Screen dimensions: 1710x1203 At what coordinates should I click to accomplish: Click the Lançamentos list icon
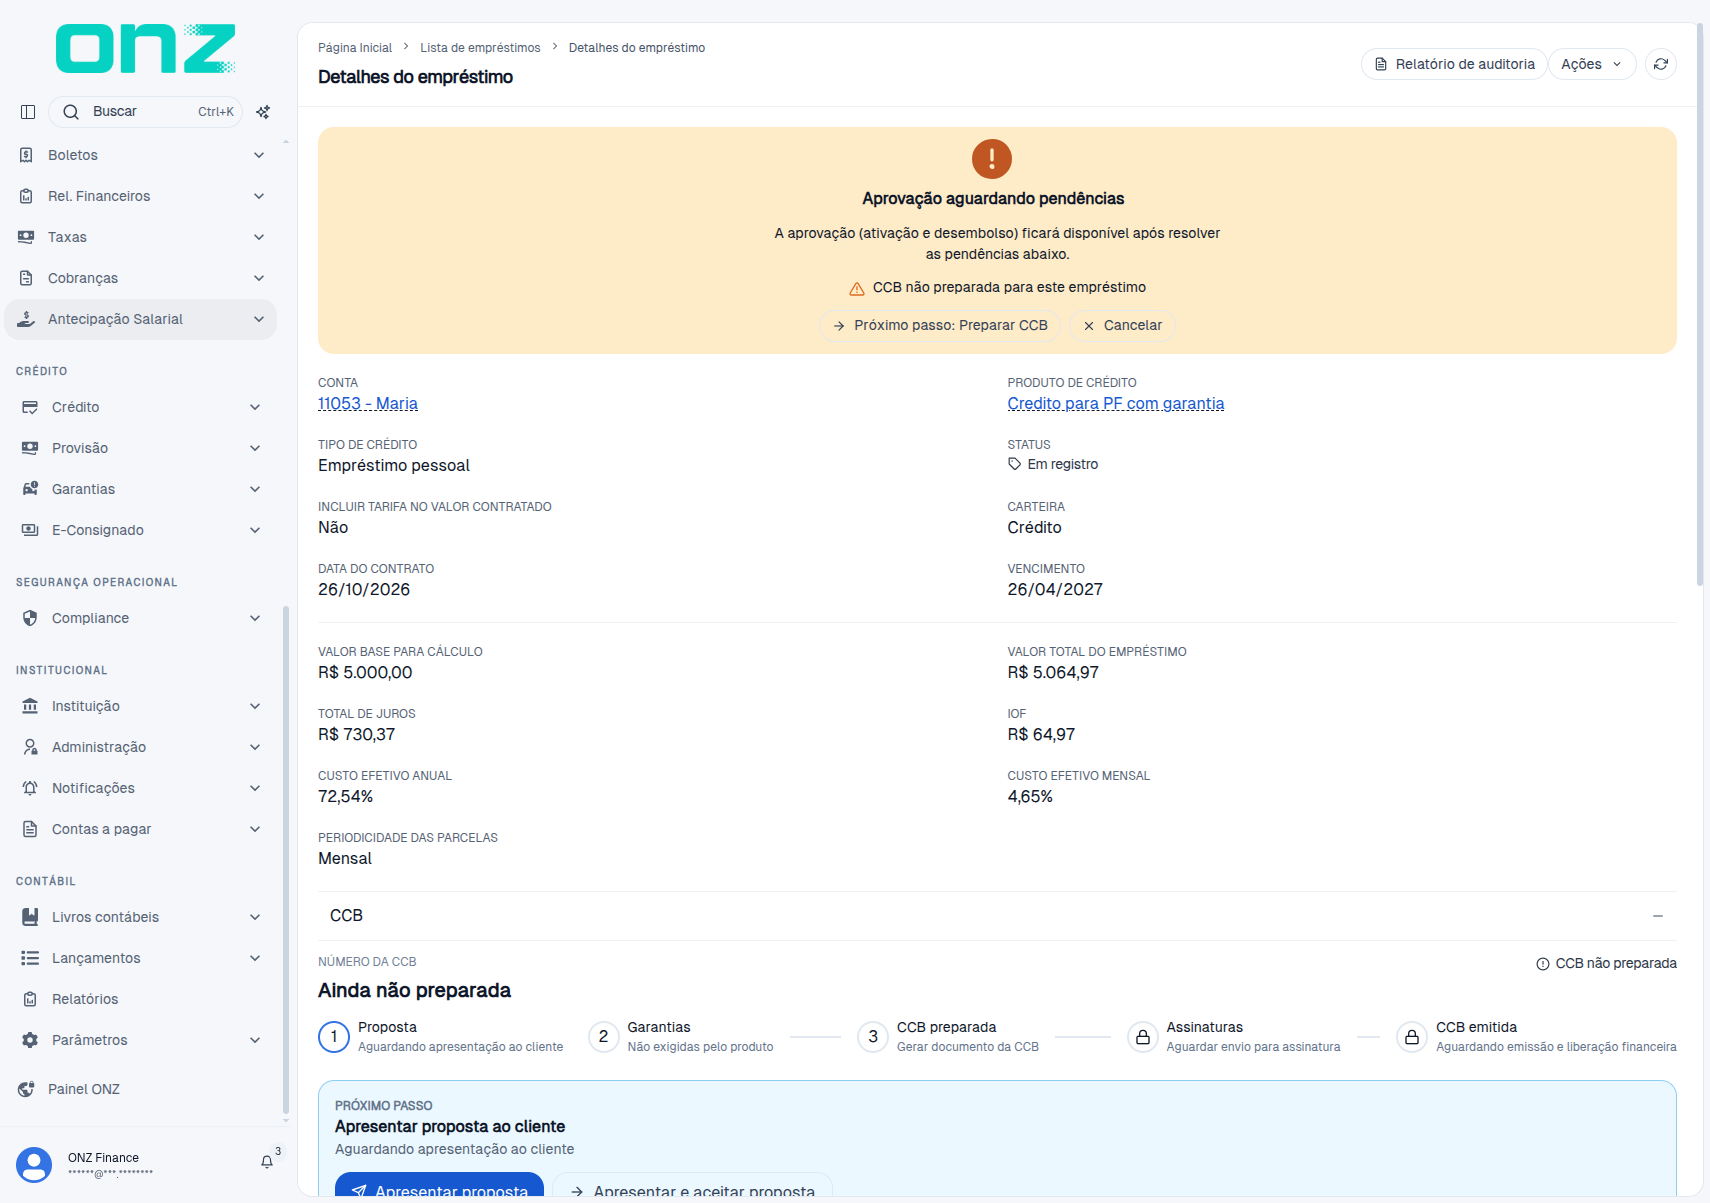(30, 958)
